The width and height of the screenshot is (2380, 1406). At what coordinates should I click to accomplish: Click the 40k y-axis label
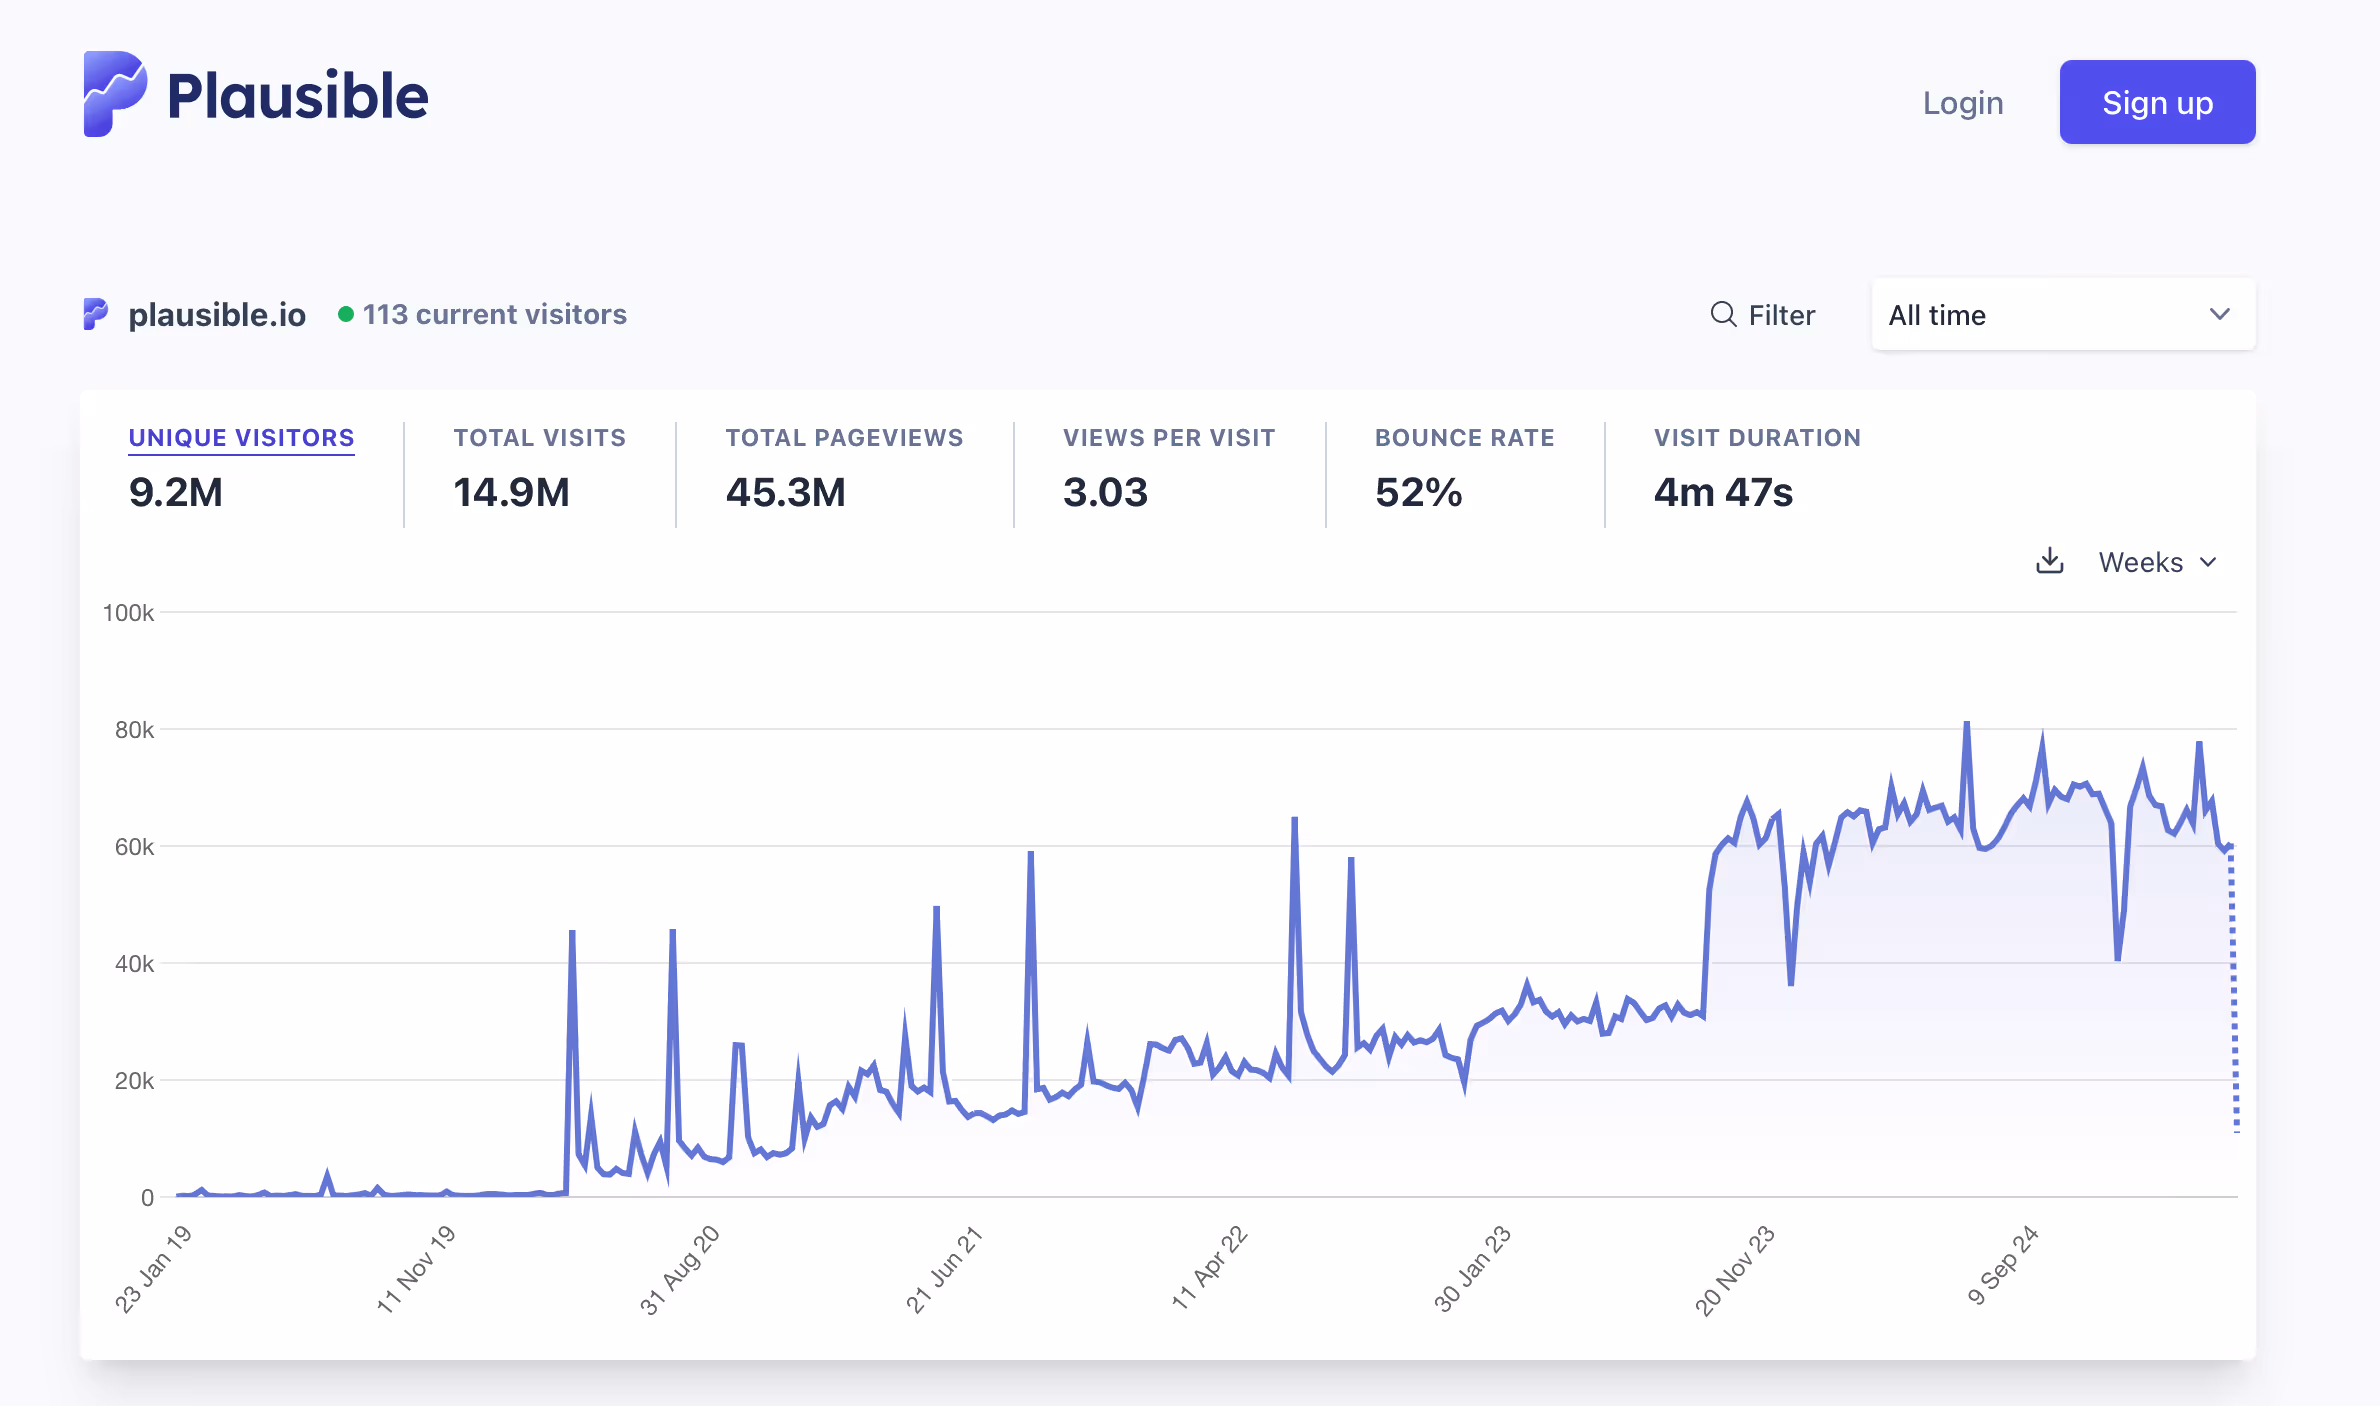[134, 964]
